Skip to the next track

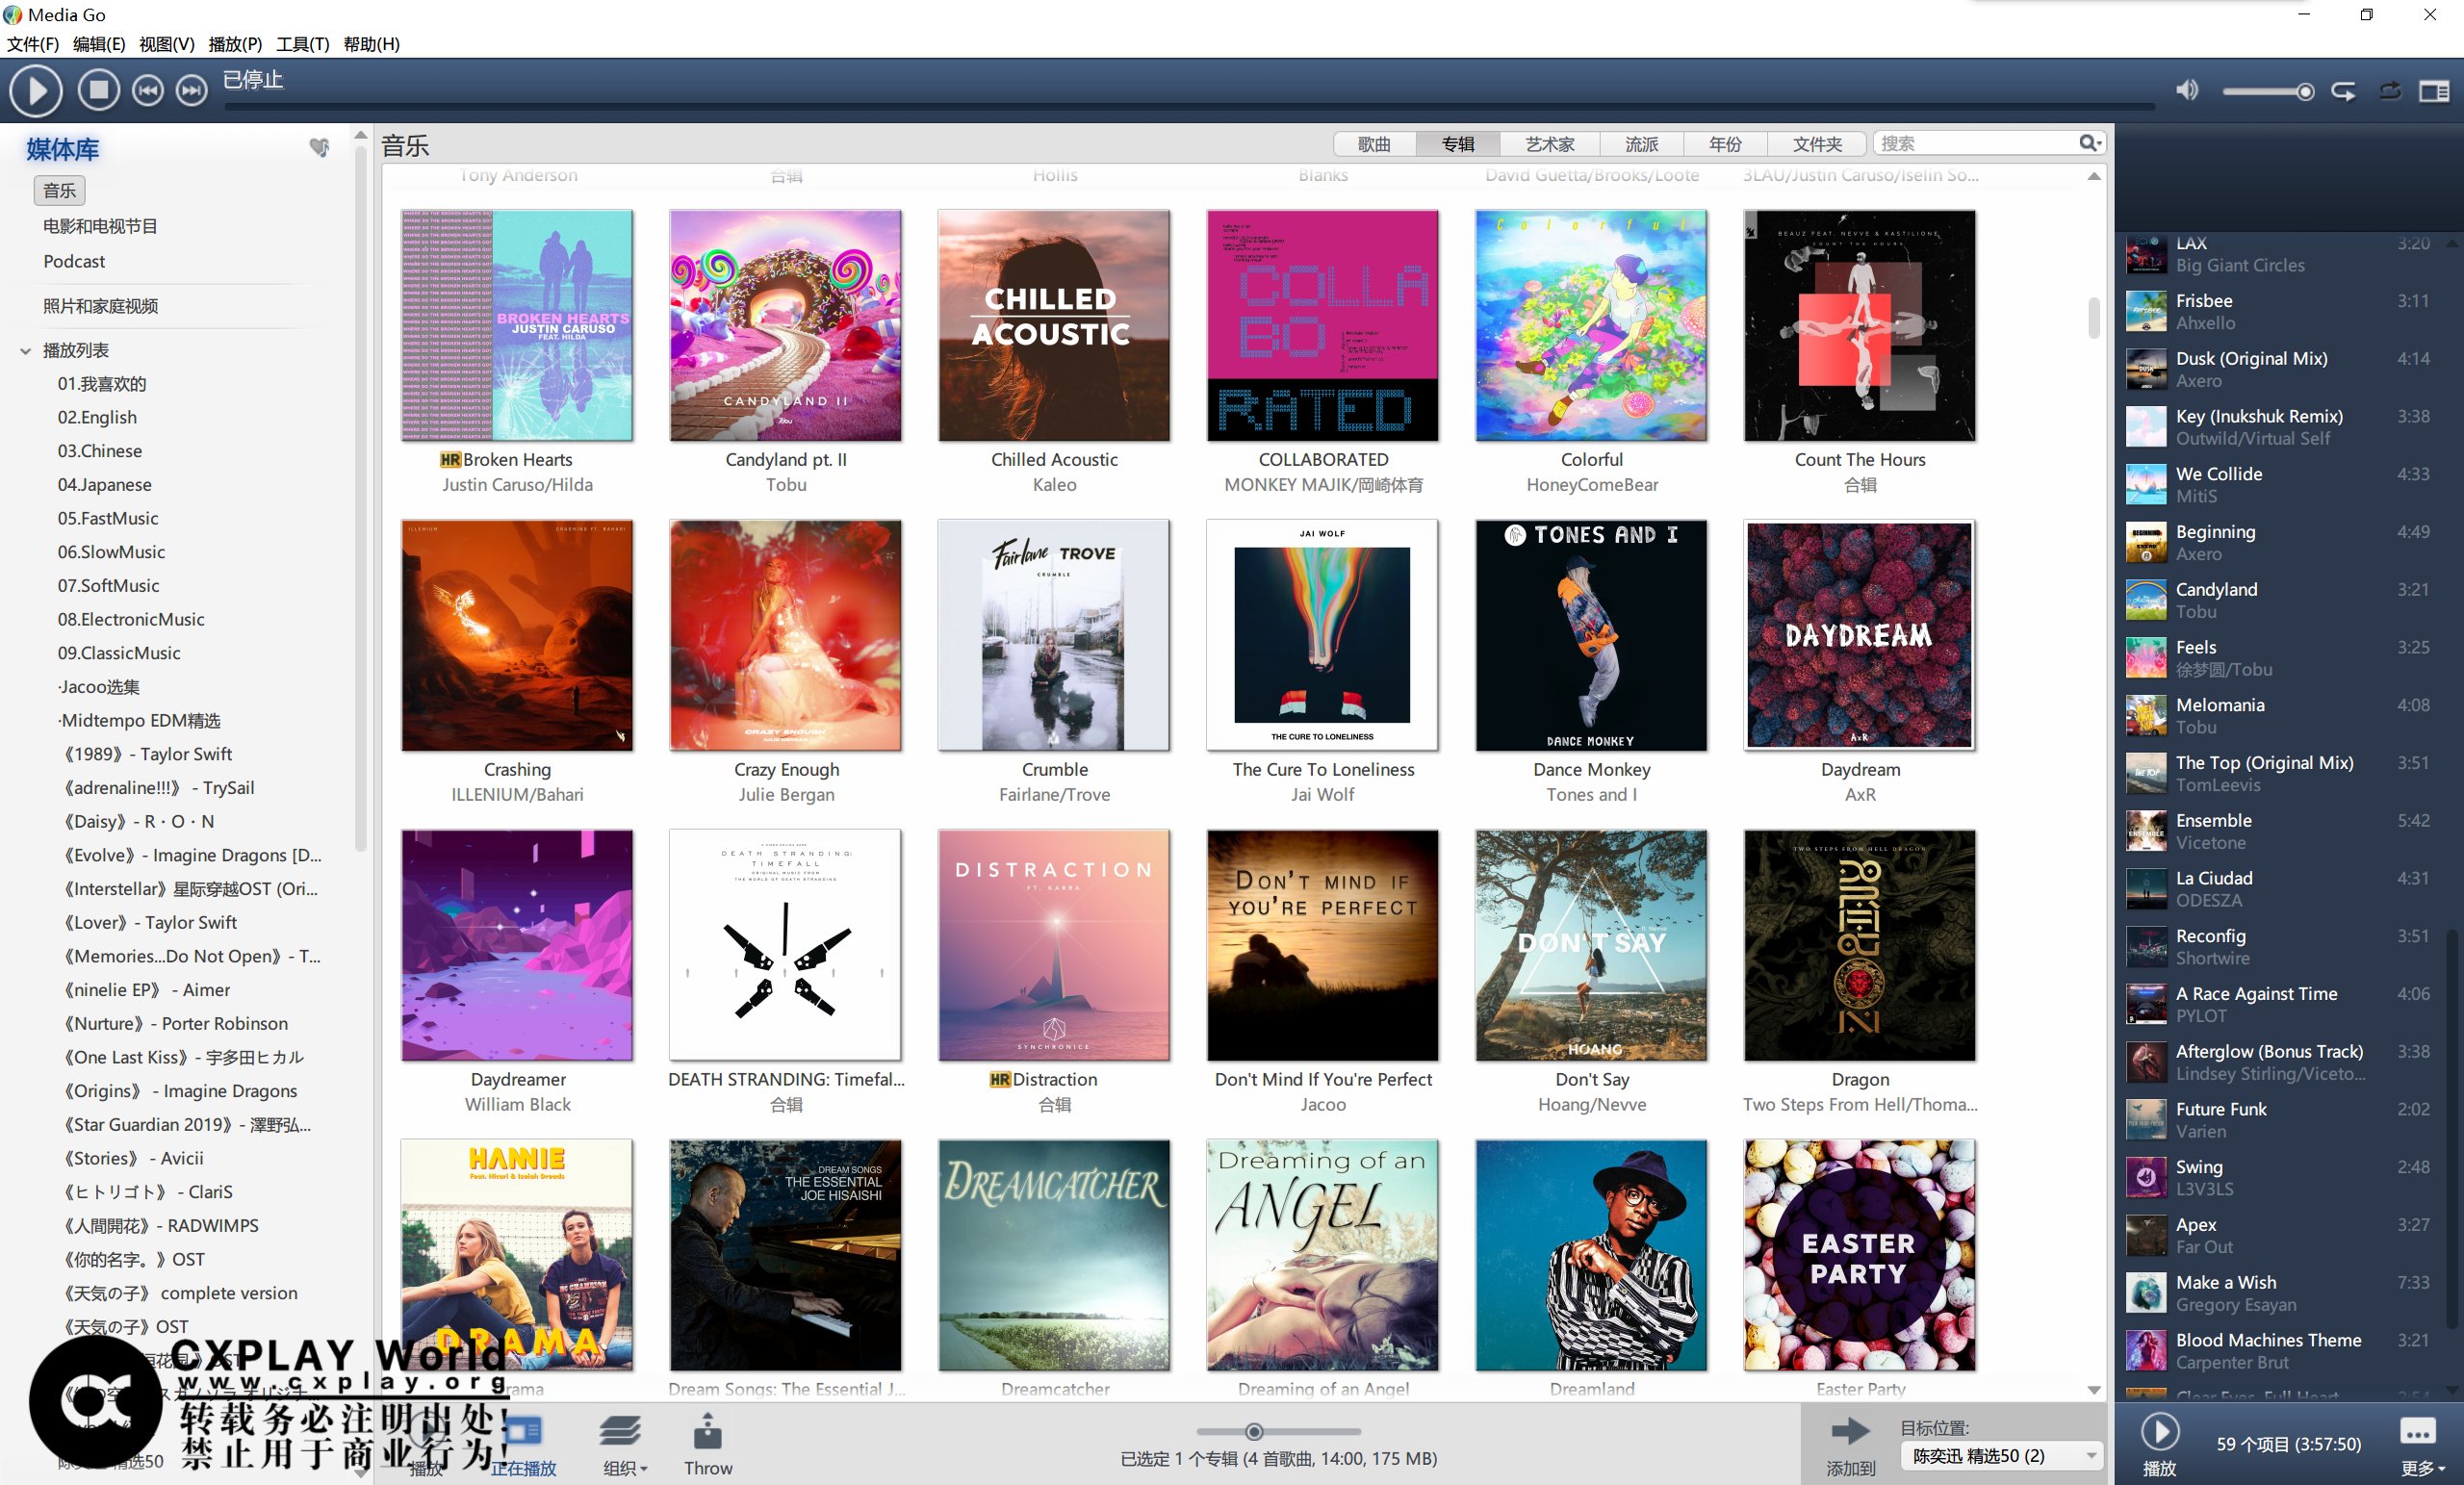(x=191, y=91)
